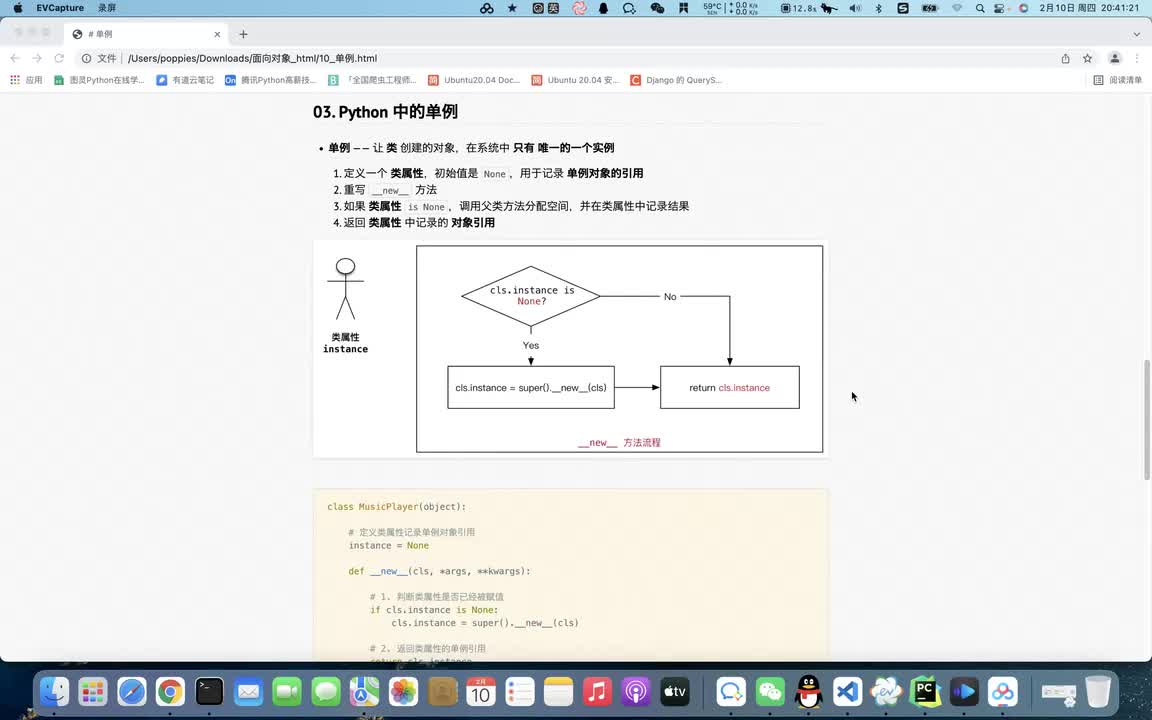Reload the current page

pyautogui.click(x=59, y=58)
